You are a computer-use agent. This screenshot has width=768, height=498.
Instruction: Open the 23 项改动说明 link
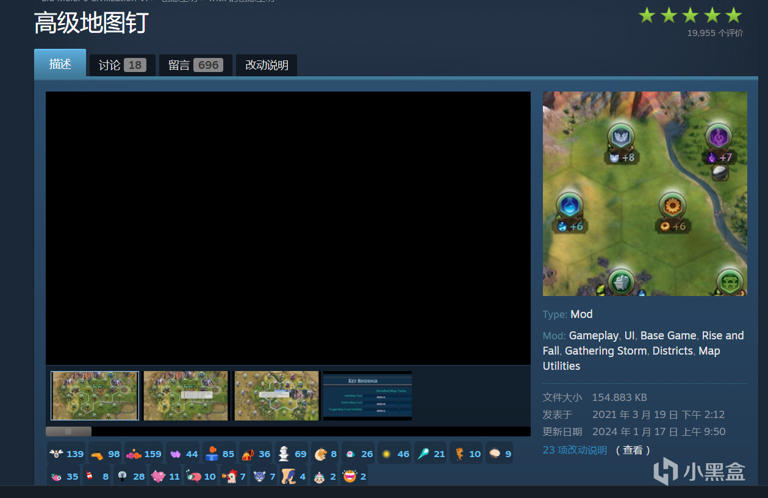(575, 450)
